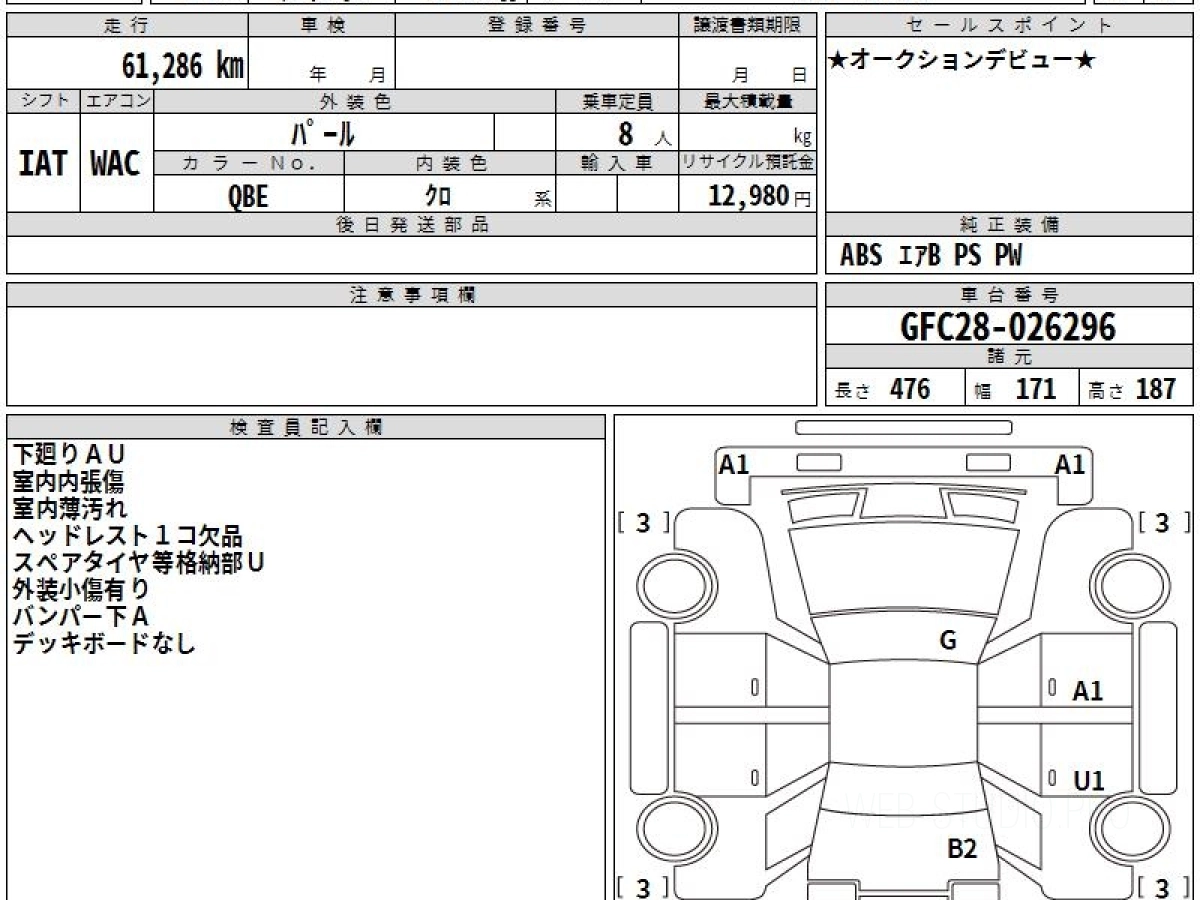The image size is (1200, 900).
Task: Click the note バンパー下A
Action: 80,617
